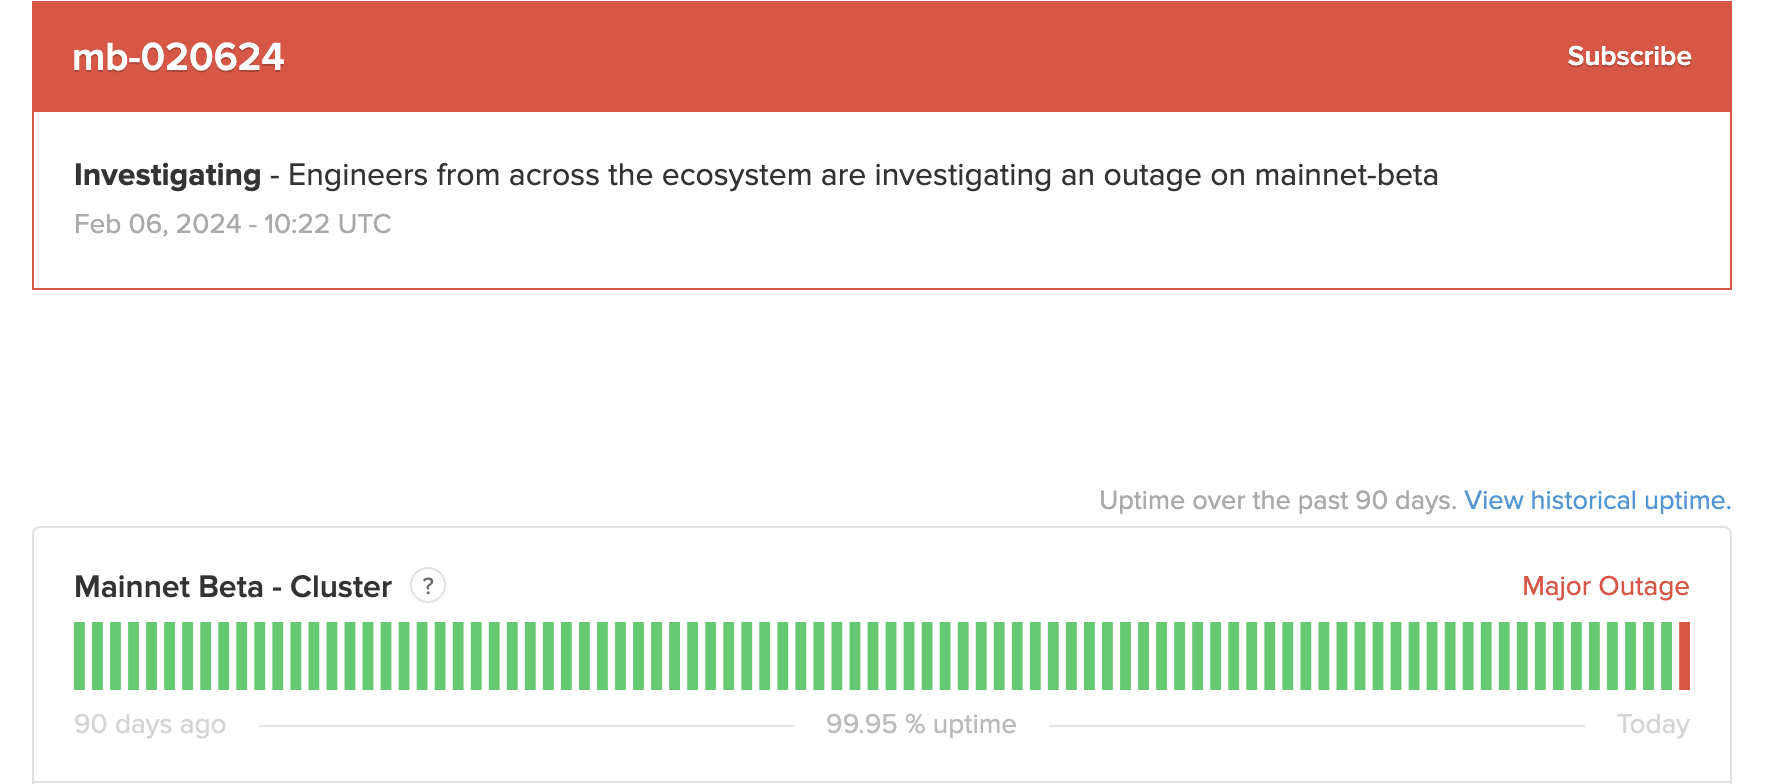This screenshot has width=1768, height=784.
Task: Click the question mark help icon
Action: click(x=428, y=585)
